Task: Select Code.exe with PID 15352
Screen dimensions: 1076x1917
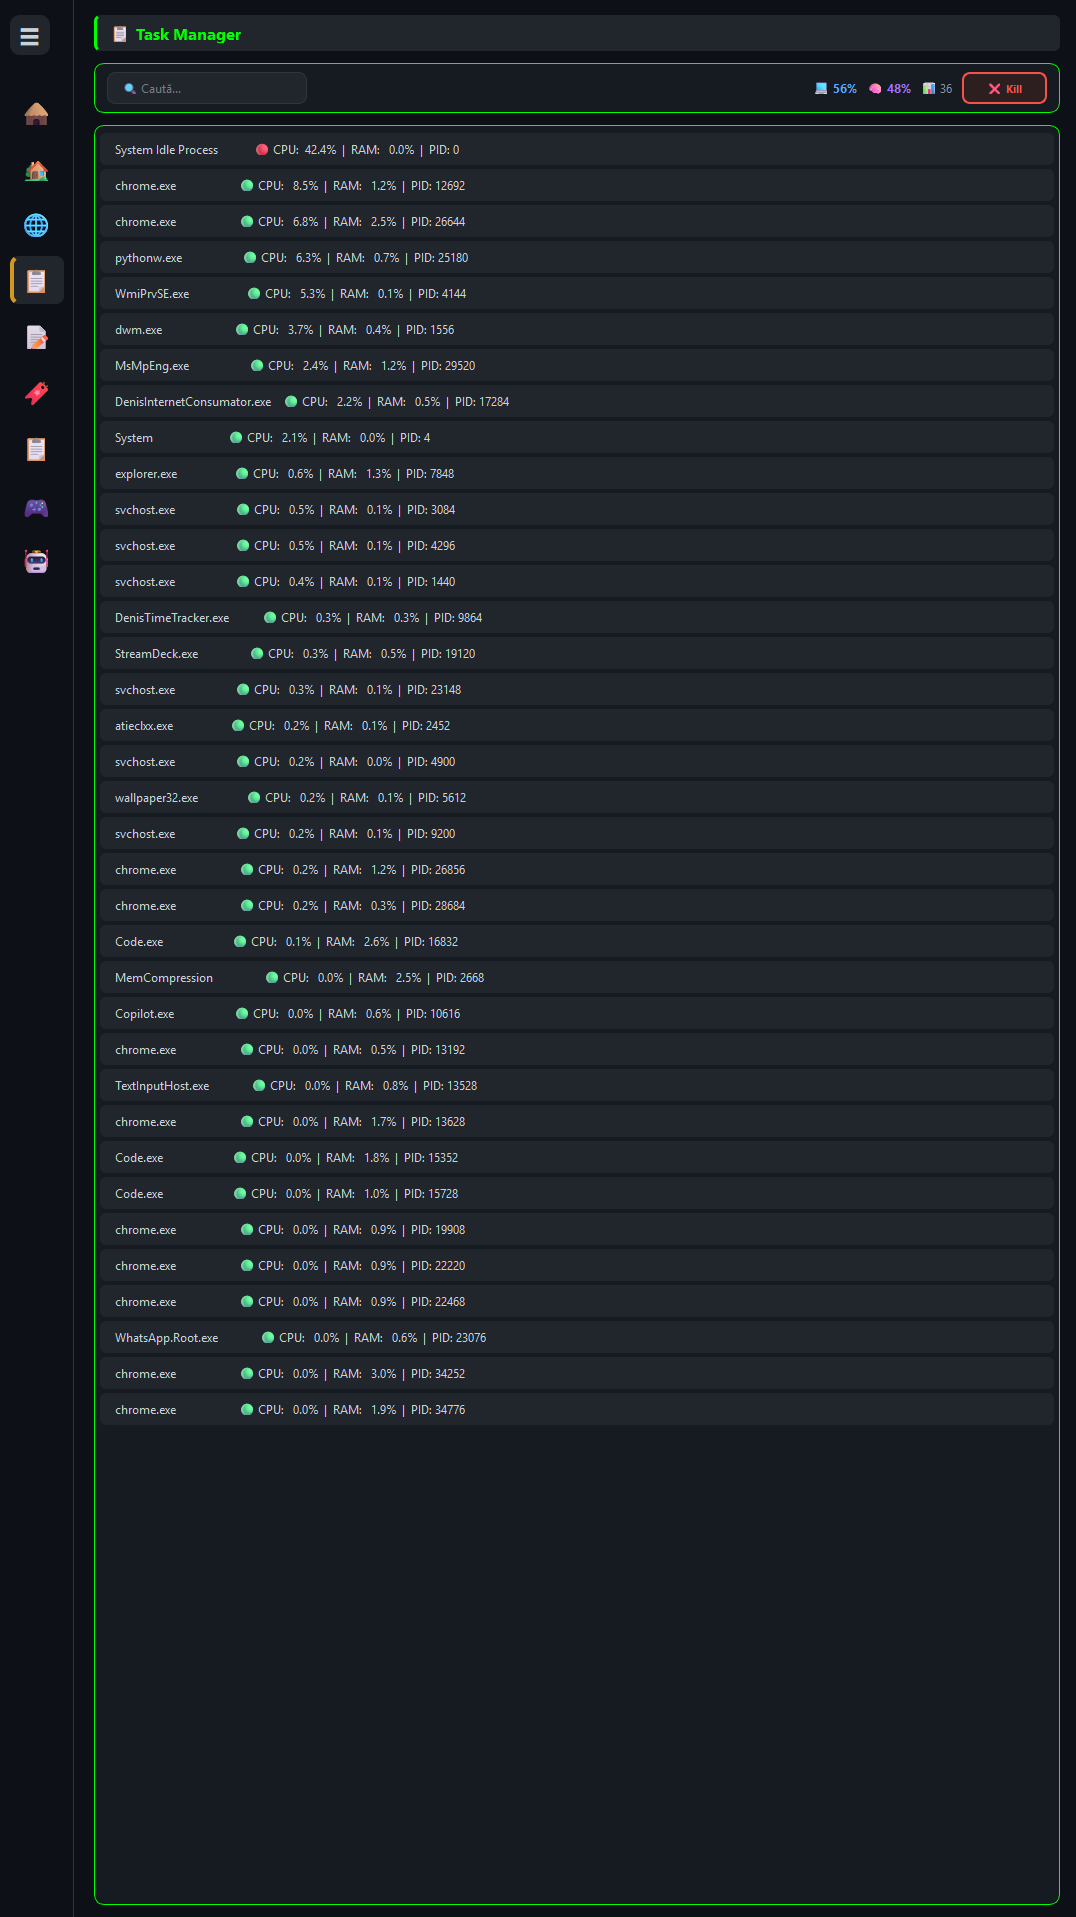Action: [x=577, y=1158]
